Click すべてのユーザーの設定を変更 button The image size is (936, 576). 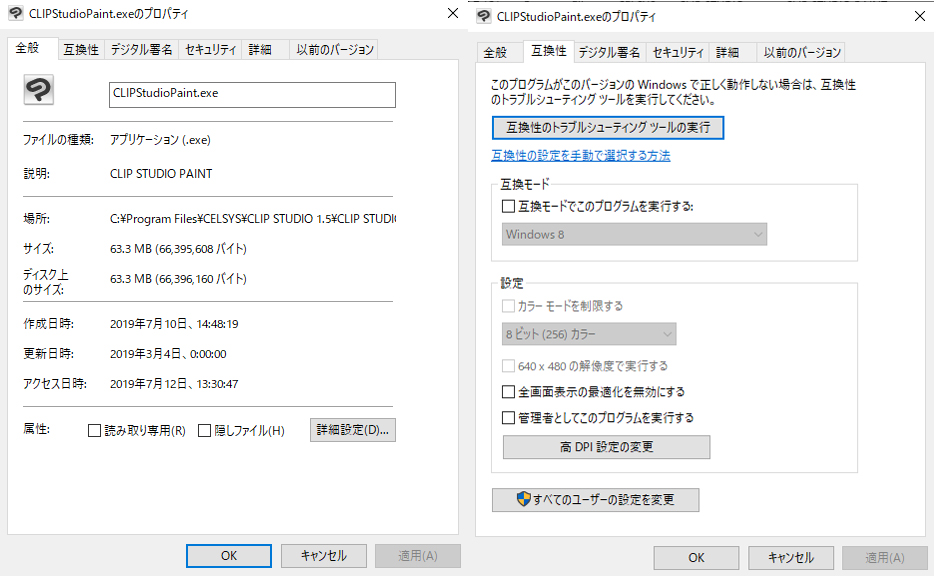[x=595, y=500]
